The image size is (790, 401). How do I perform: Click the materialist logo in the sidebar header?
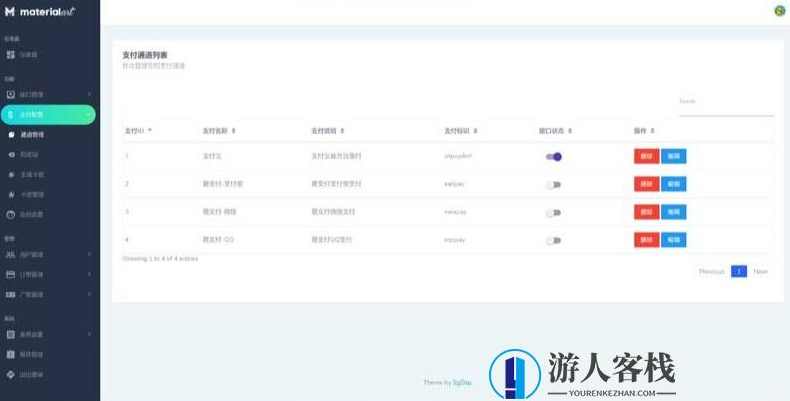point(40,12)
